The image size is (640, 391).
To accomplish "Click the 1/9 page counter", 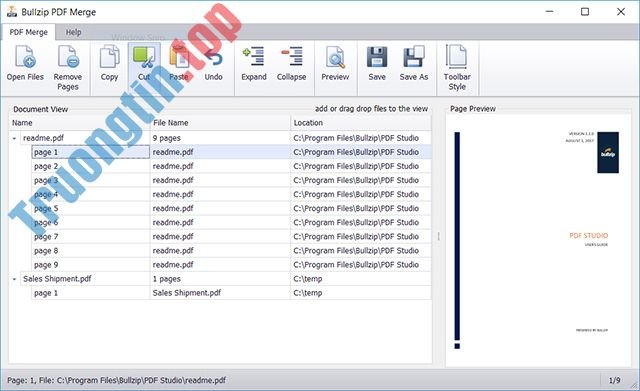I will click(x=615, y=380).
